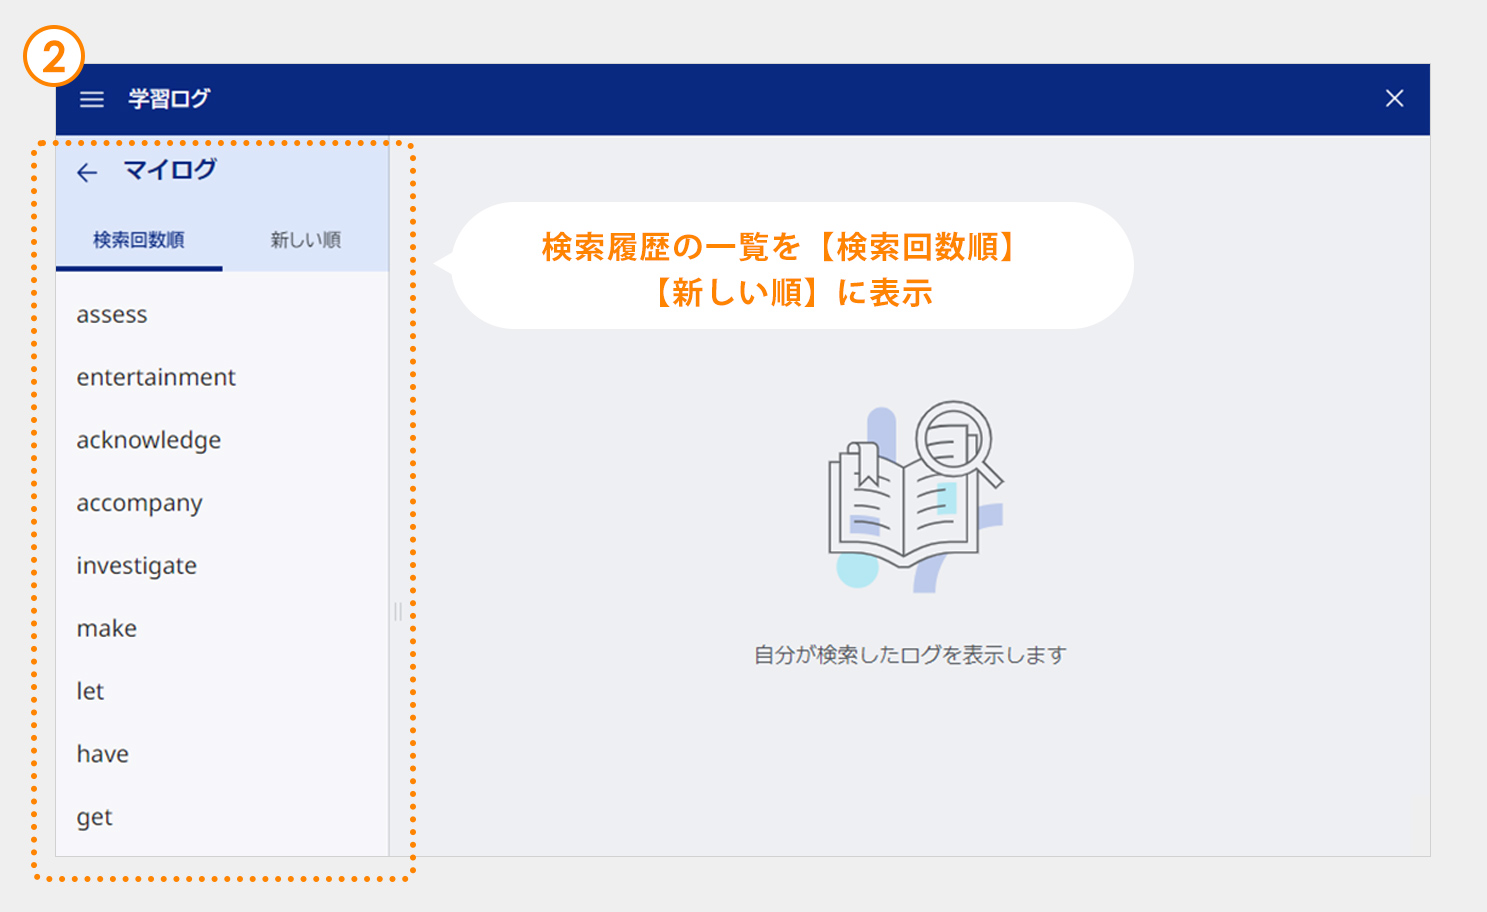The width and height of the screenshot is (1487, 912).
Task: Switch to the 新しい順 tab
Action: [305, 240]
